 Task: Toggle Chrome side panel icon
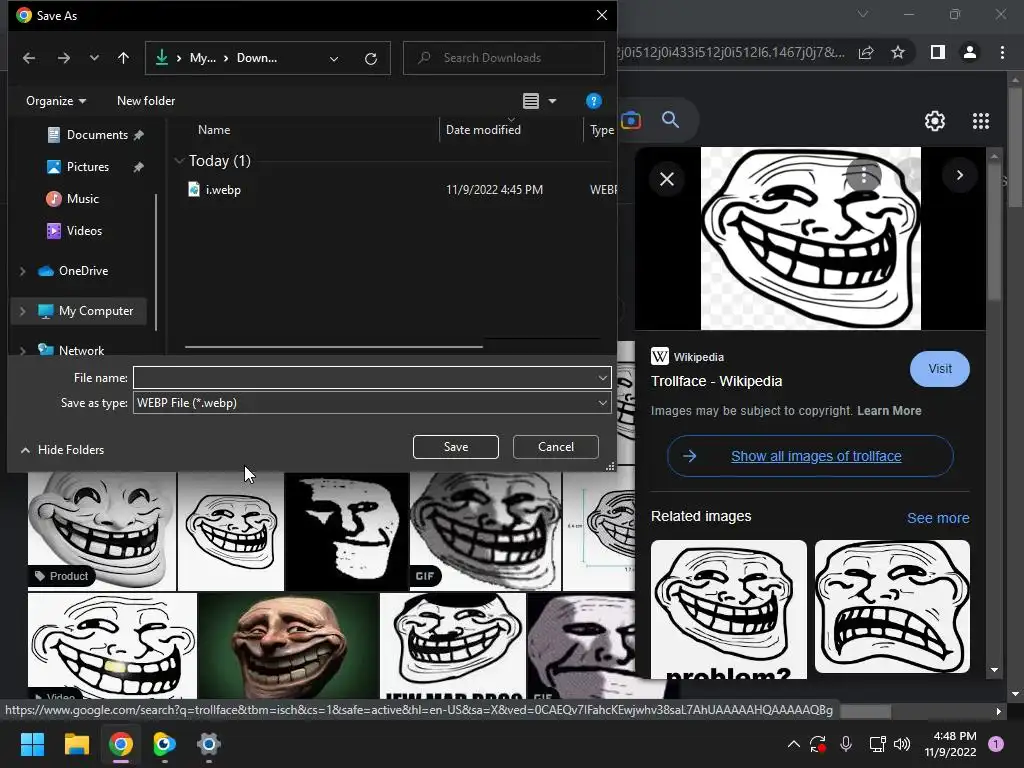tap(938, 52)
